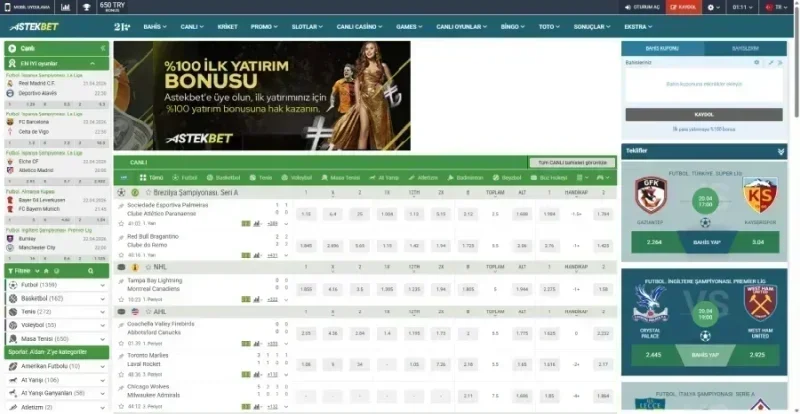The height and width of the screenshot is (414, 800).
Task: Click Bahis Yap on Gaziantep vs Kayserispor card
Action: (706, 242)
